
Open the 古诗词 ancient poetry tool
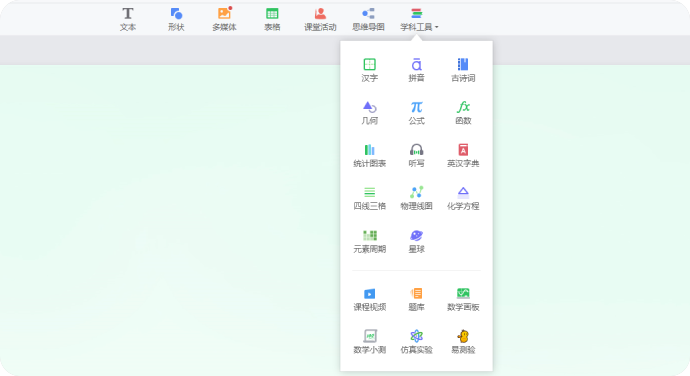[x=463, y=70]
